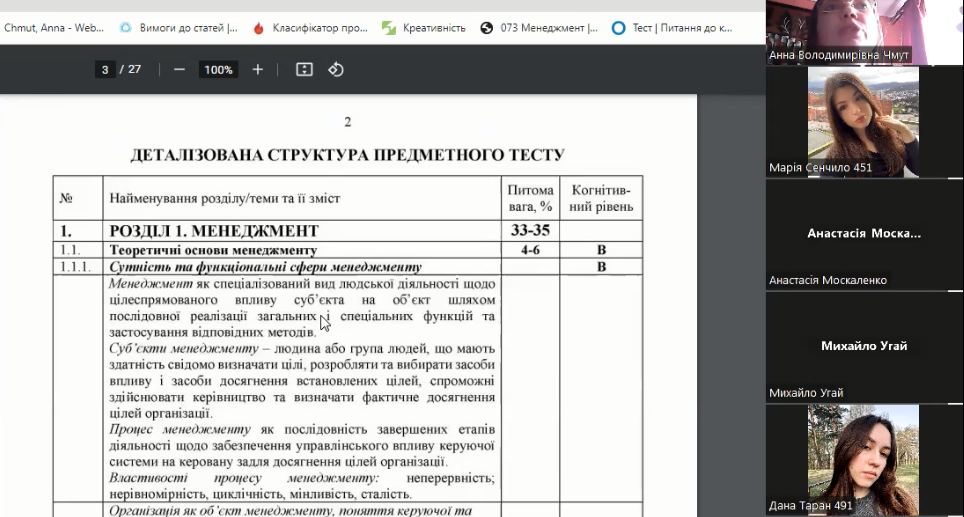Image resolution: width=964 pixels, height=517 pixels.
Task: Click the fit to page icon
Action: click(304, 69)
